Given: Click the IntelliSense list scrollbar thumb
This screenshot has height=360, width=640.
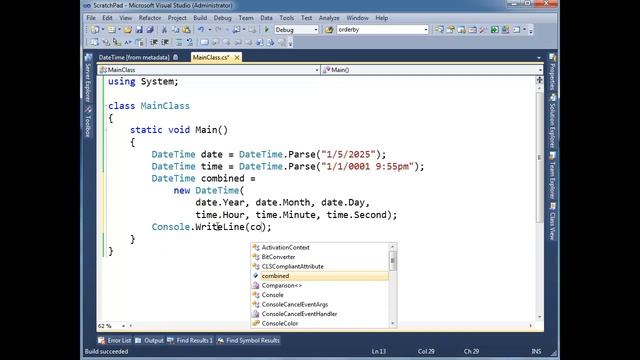Looking at the screenshot, I should (x=393, y=261).
